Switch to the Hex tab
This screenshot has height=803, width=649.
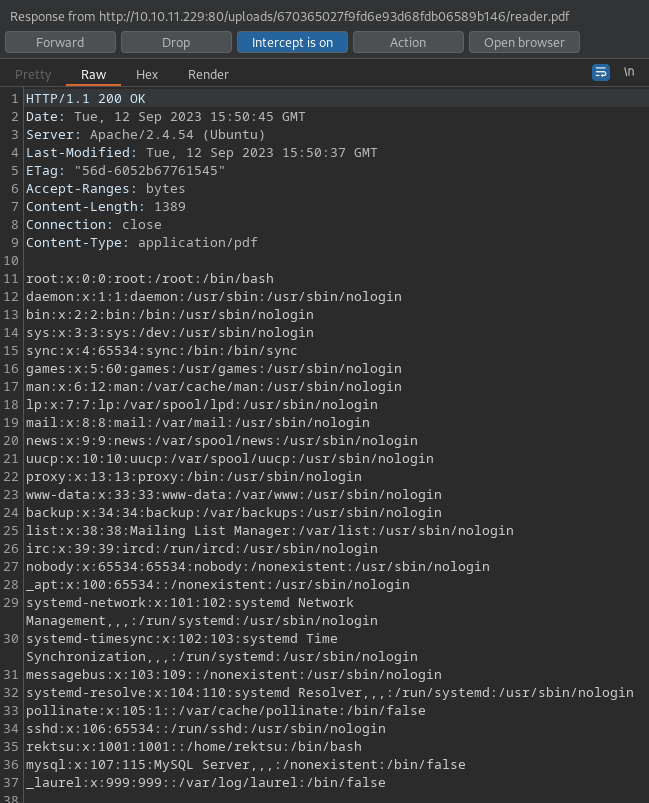point(147,74)
